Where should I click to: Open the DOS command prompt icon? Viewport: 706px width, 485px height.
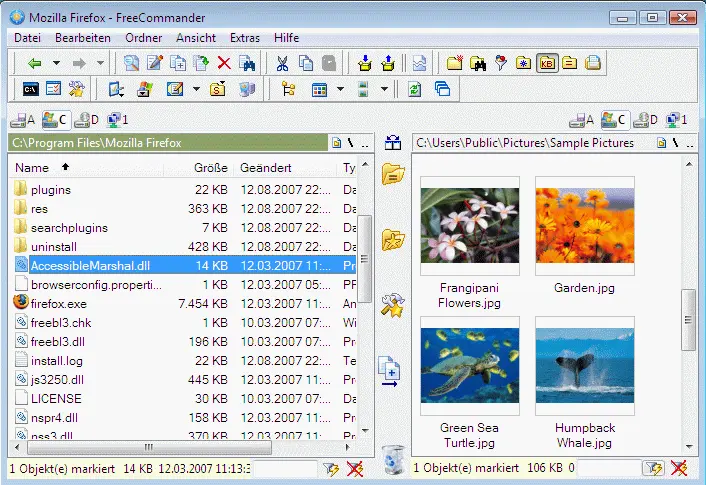click(31, 90)
